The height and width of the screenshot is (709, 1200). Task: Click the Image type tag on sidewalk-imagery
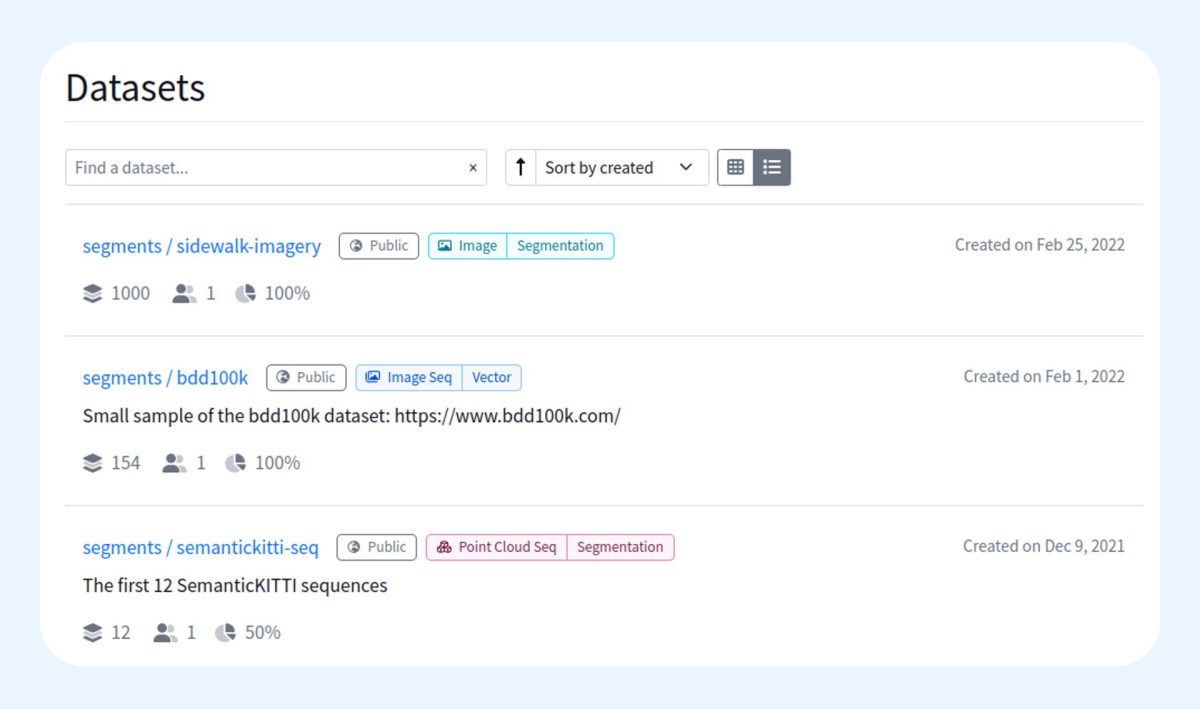tap(468, 246)
